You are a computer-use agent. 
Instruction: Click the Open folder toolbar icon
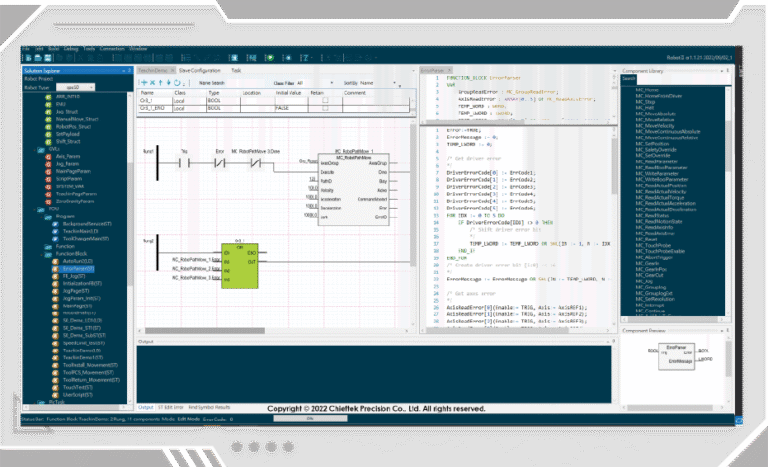[x=38, y=58]
